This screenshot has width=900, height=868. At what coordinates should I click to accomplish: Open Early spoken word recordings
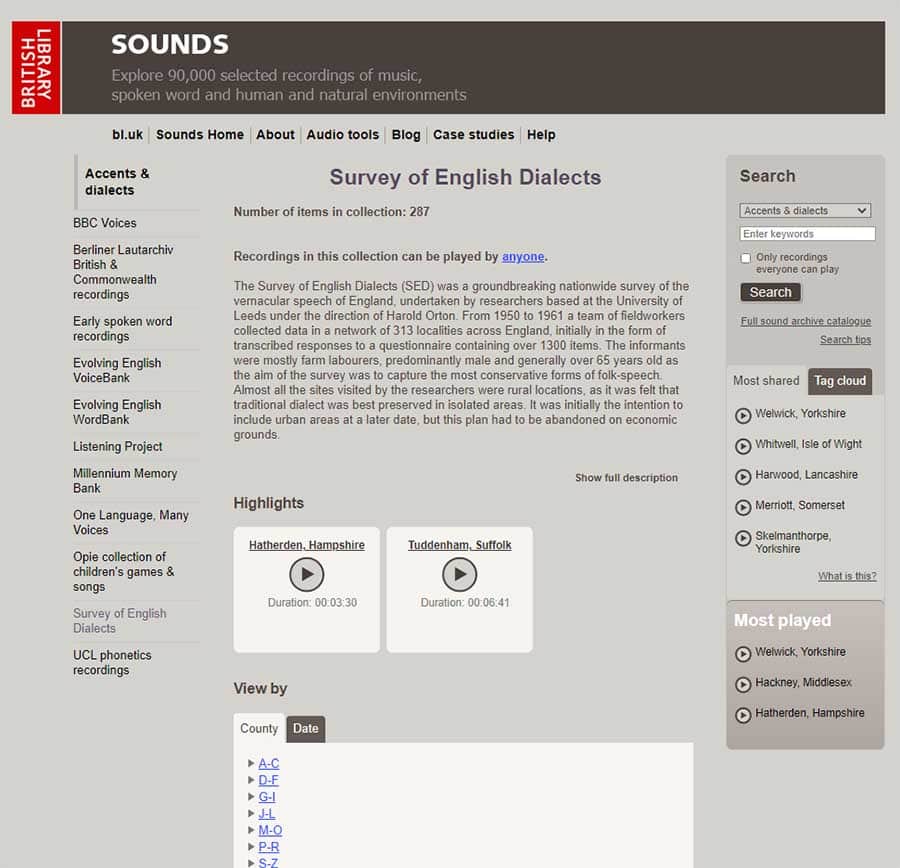(x=122, y=329)
